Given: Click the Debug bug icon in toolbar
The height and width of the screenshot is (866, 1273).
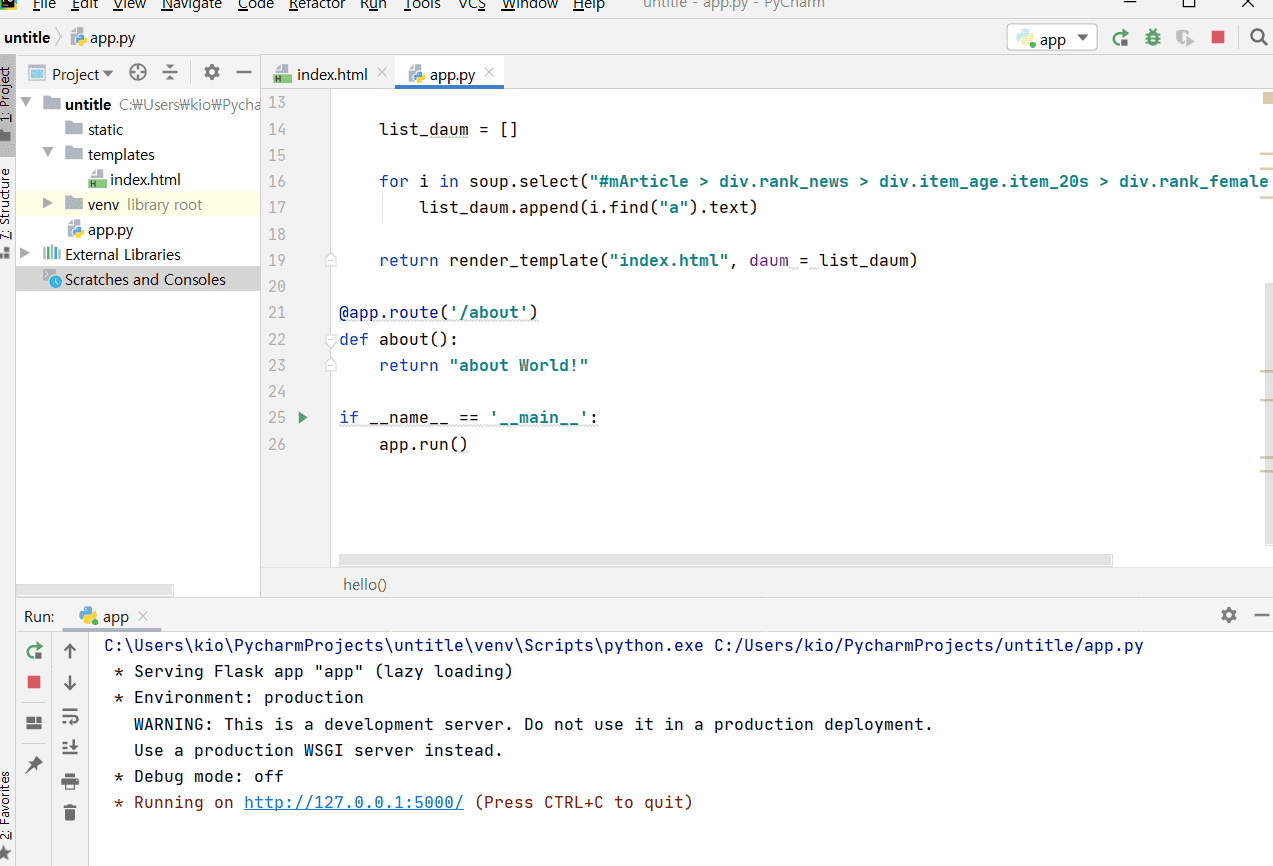Looking at the screenshot, I should click(x=1153, y=38).
